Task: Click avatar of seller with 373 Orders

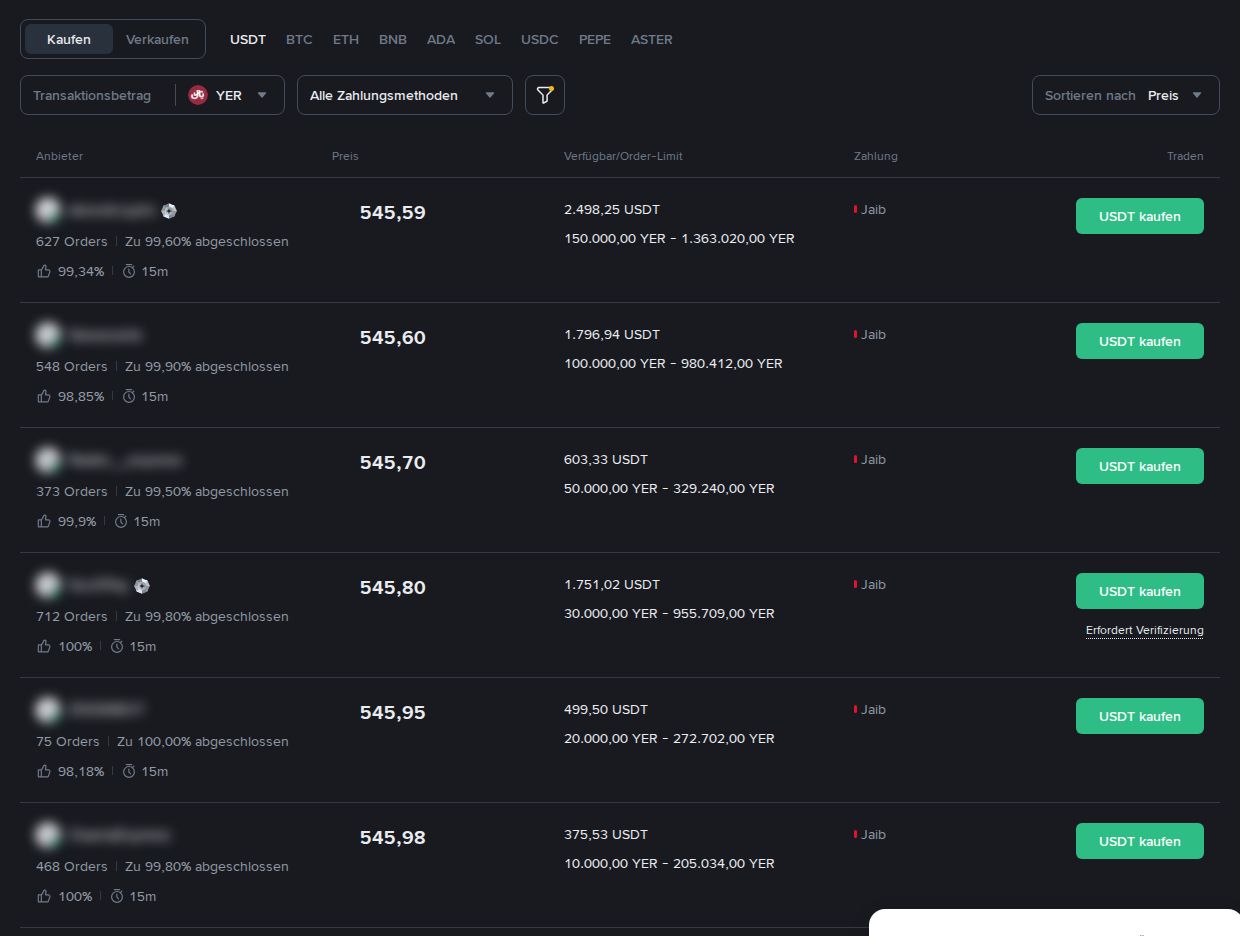Action: pyautogui.click(x=47, y=460)
